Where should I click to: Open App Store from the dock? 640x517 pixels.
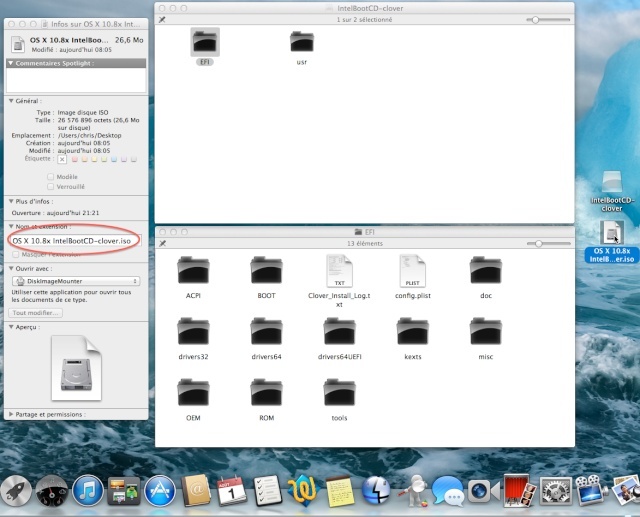pyautogui.click(x=160, y=491)
